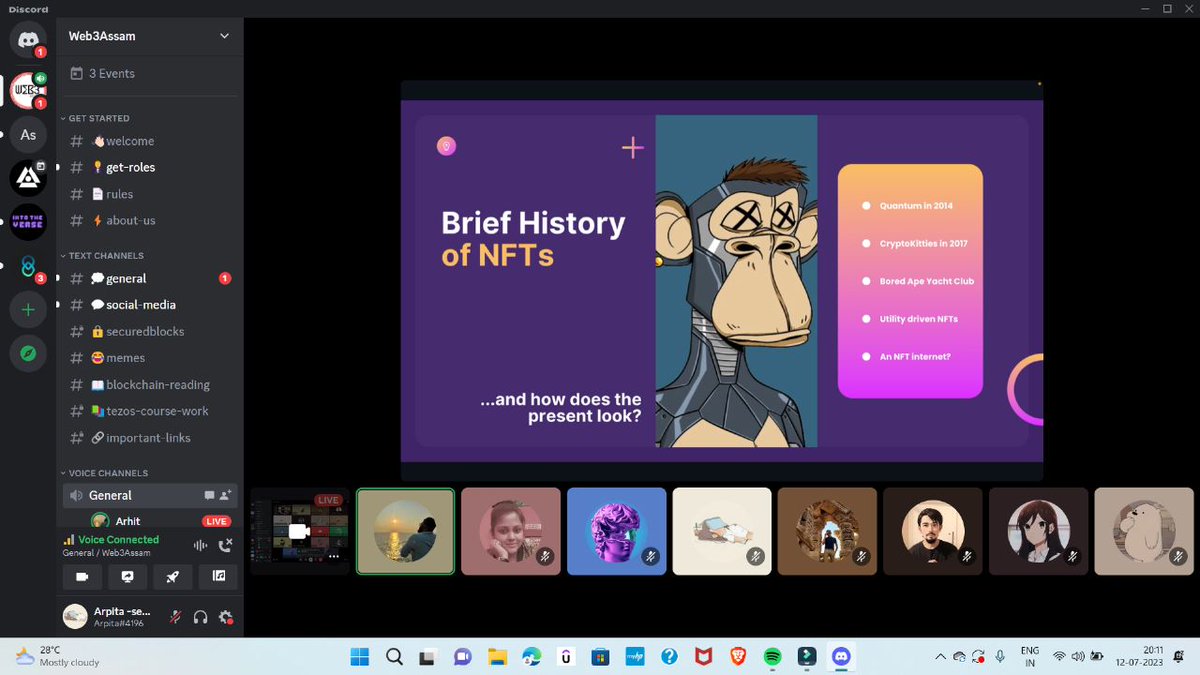Image resolution: width=1200 pixels, height=675 pixels.
Task: Select the brown archway avatar tile
Action: (x=828, y=531)
